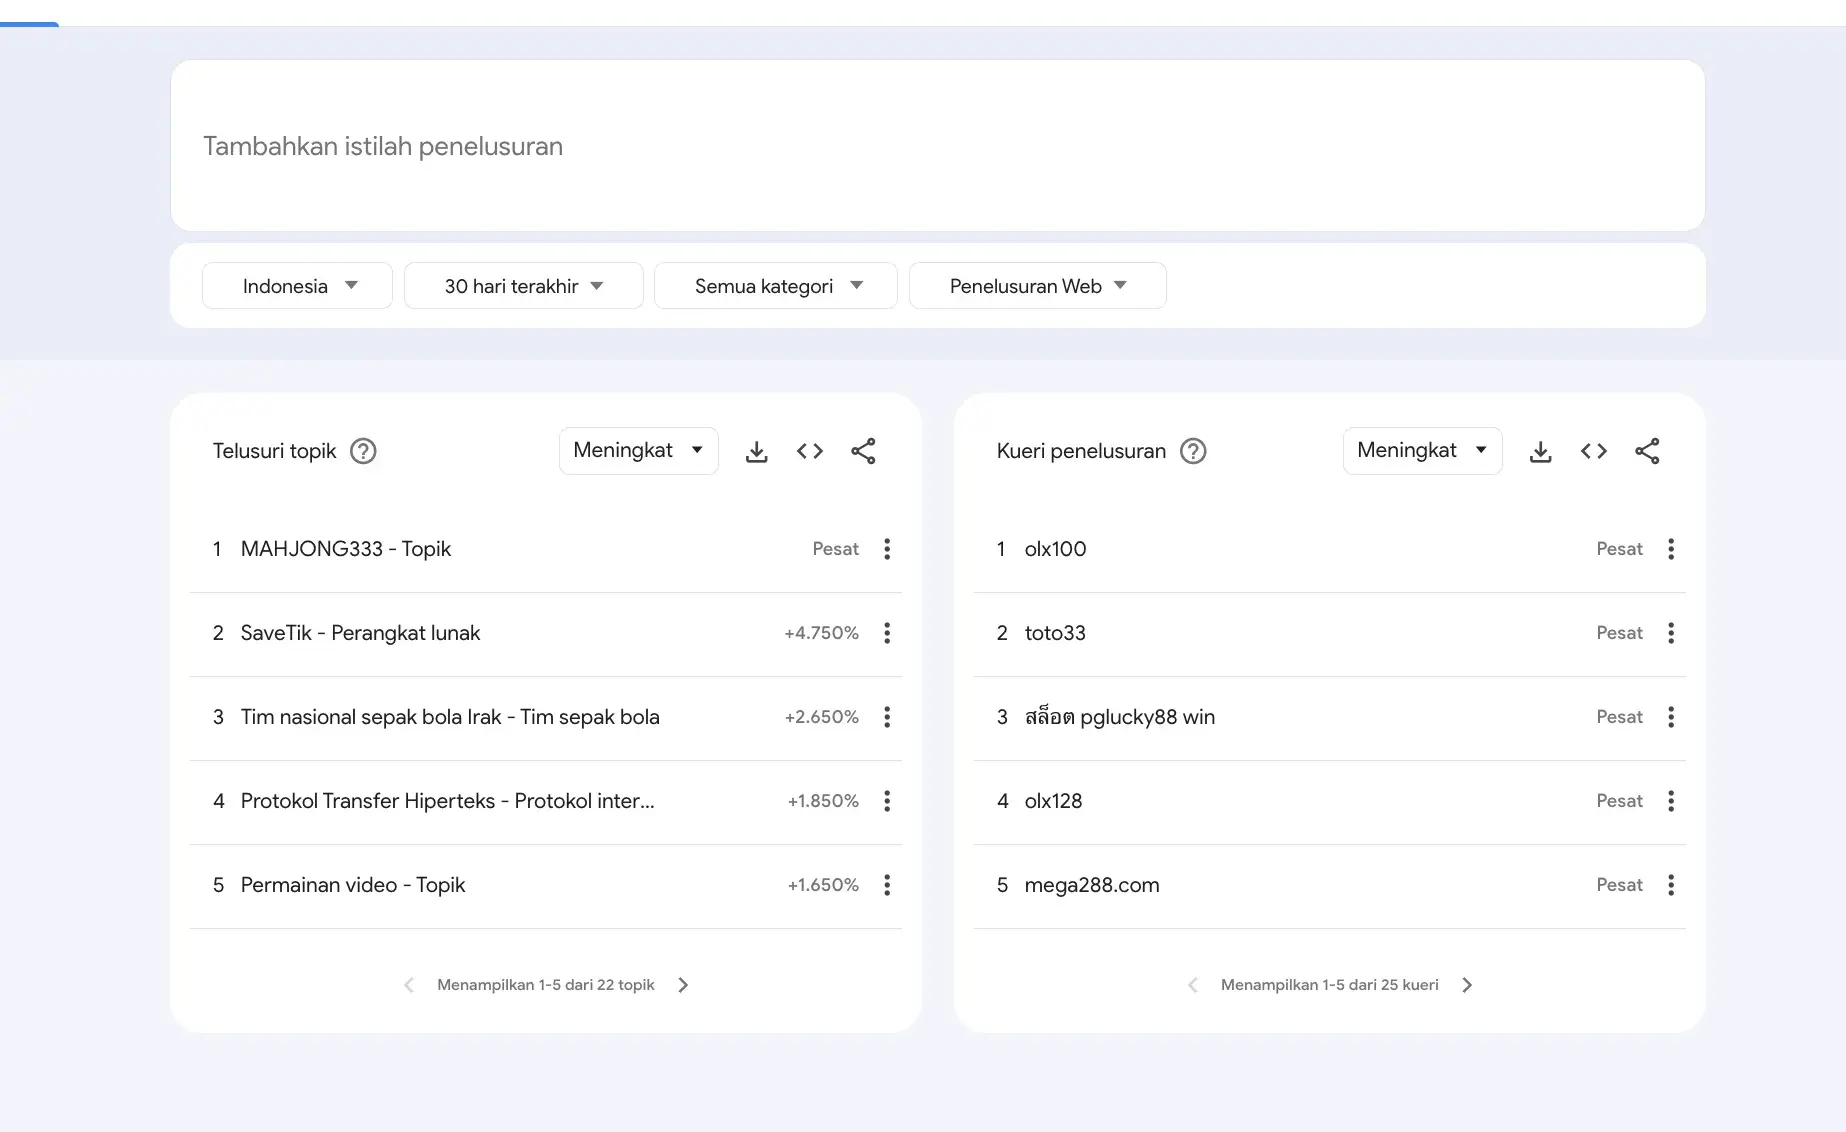This screenshot has width=1846, height=1132.
Task: Share the Telusuri topik card
Action: pos(863,451)
